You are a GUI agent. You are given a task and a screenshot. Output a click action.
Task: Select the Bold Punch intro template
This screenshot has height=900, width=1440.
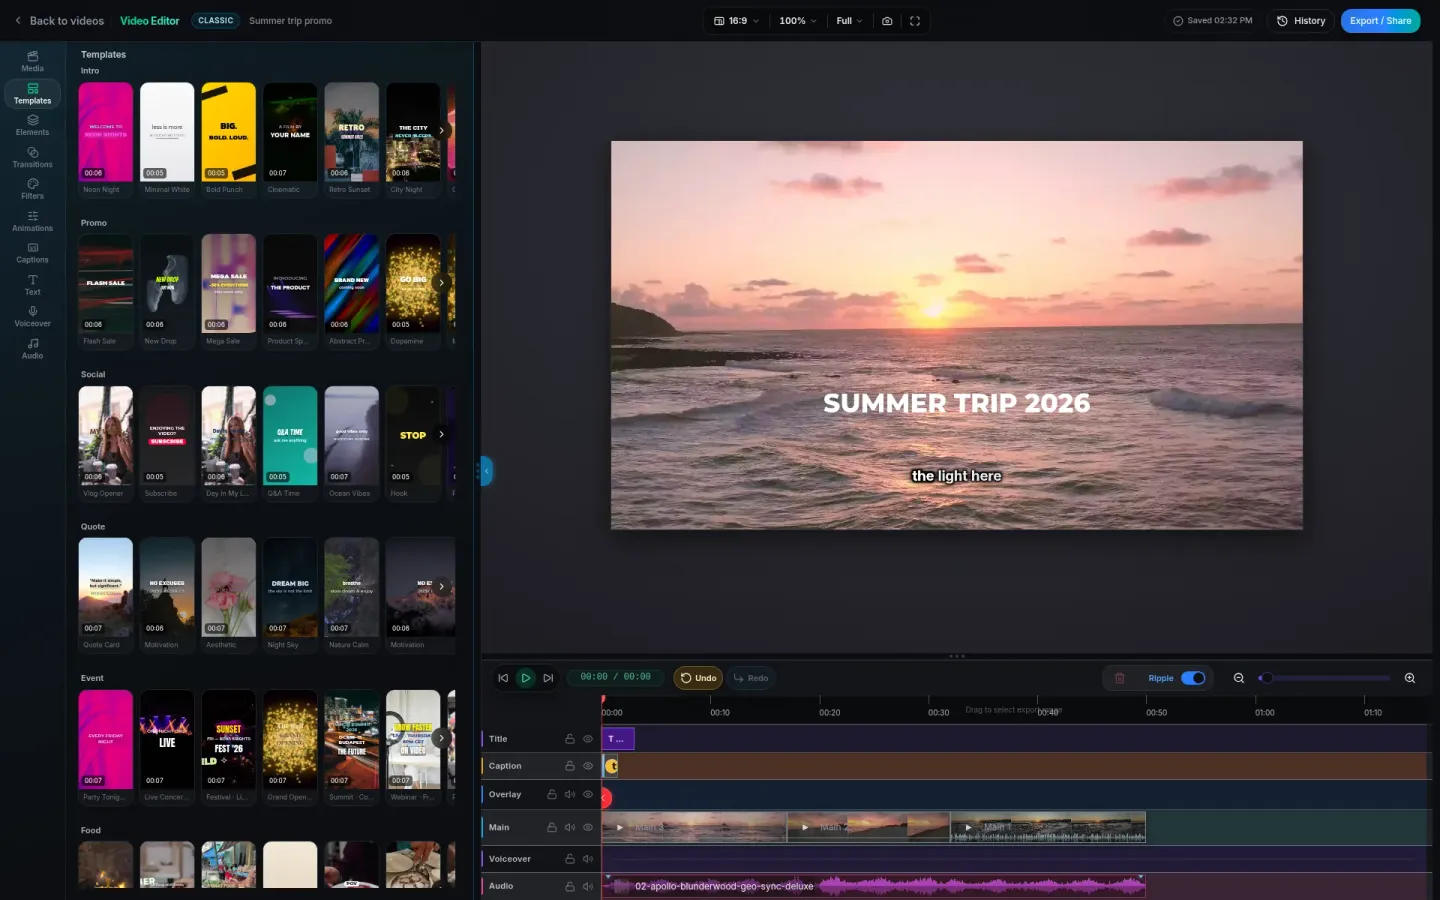[x=228, y=138]
